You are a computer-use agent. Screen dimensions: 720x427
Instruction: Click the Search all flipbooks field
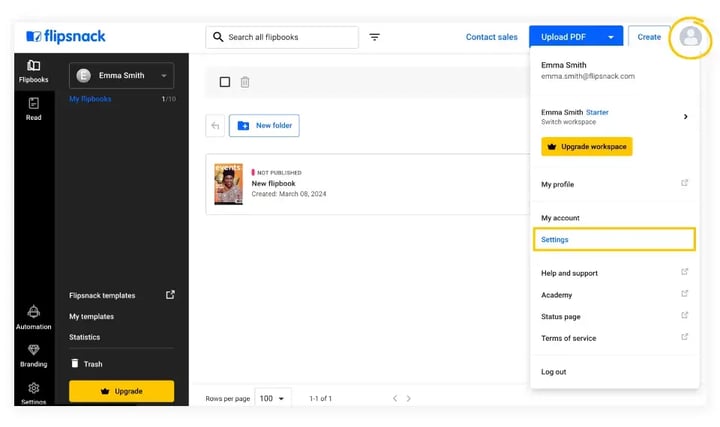coord(282,37)
